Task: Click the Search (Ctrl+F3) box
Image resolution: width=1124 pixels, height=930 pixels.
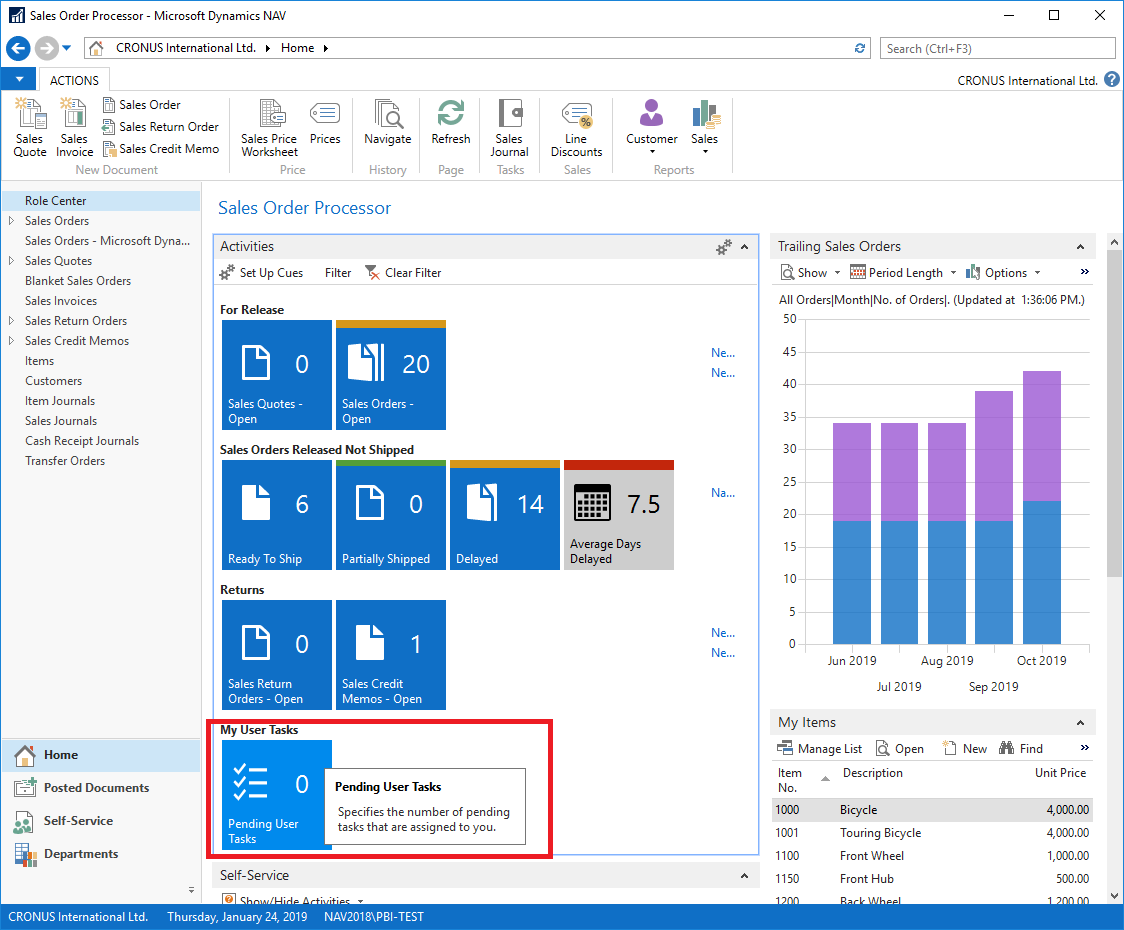Action: 997,48
